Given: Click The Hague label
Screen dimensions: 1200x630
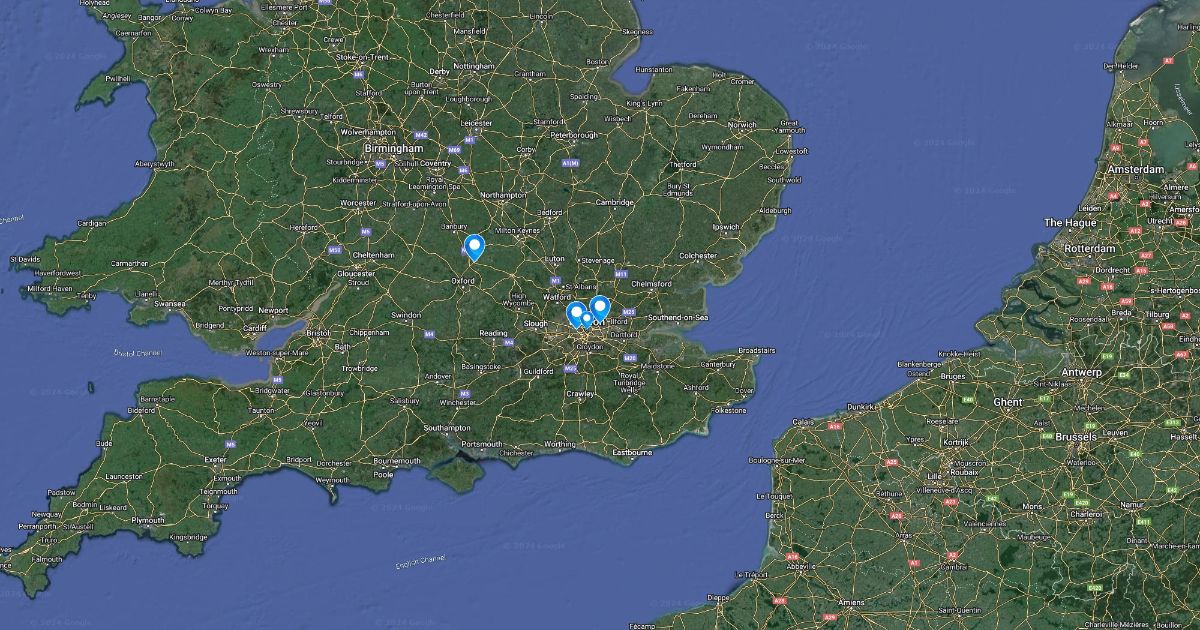Looking at the screenshot, I should [x=1065, y=222].
